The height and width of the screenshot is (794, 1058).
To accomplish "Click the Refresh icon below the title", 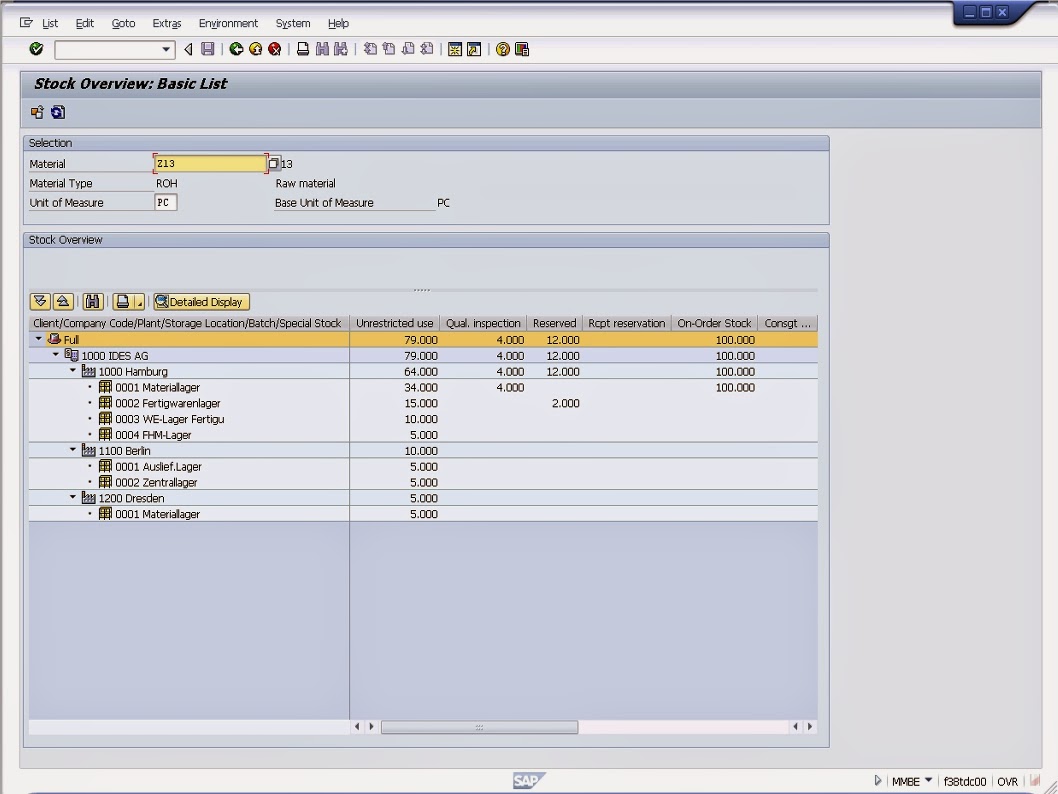I will click(x=58, y=113).
